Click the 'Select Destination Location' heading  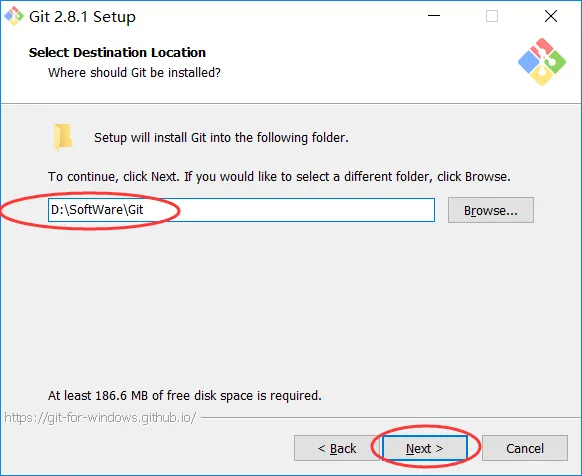tap(117, 52)
